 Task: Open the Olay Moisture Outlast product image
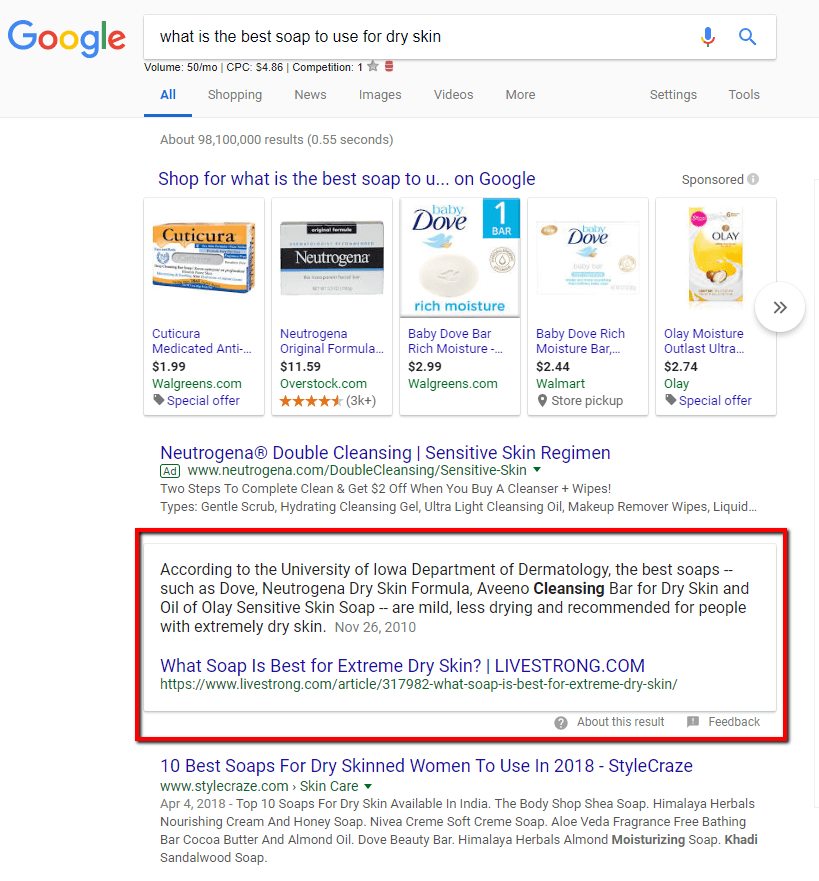pyautogui.click(x=716, y=258)
